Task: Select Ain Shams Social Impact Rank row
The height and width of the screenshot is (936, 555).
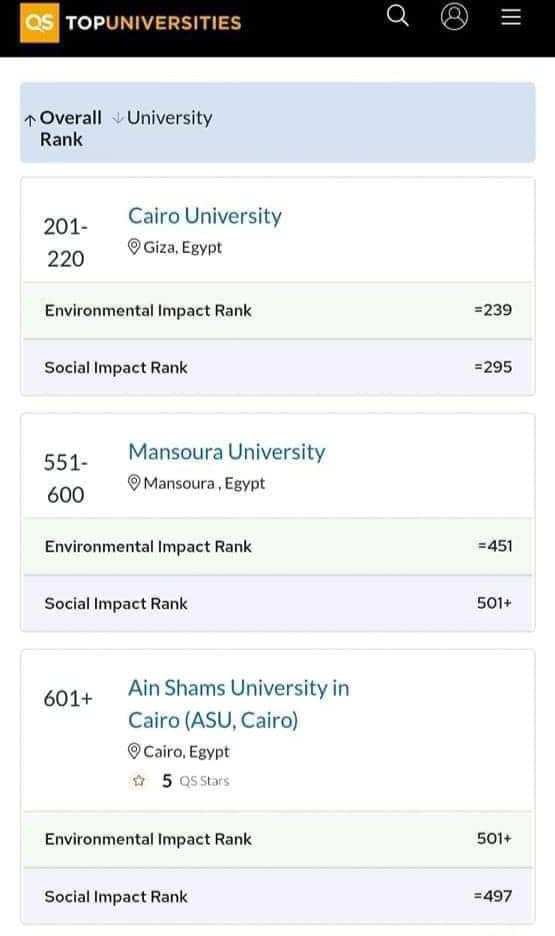Action: (278, 896)
